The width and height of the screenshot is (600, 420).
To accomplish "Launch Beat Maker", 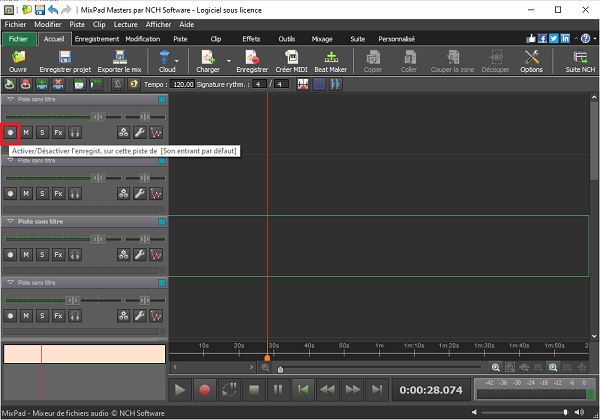I will [331, 61].
